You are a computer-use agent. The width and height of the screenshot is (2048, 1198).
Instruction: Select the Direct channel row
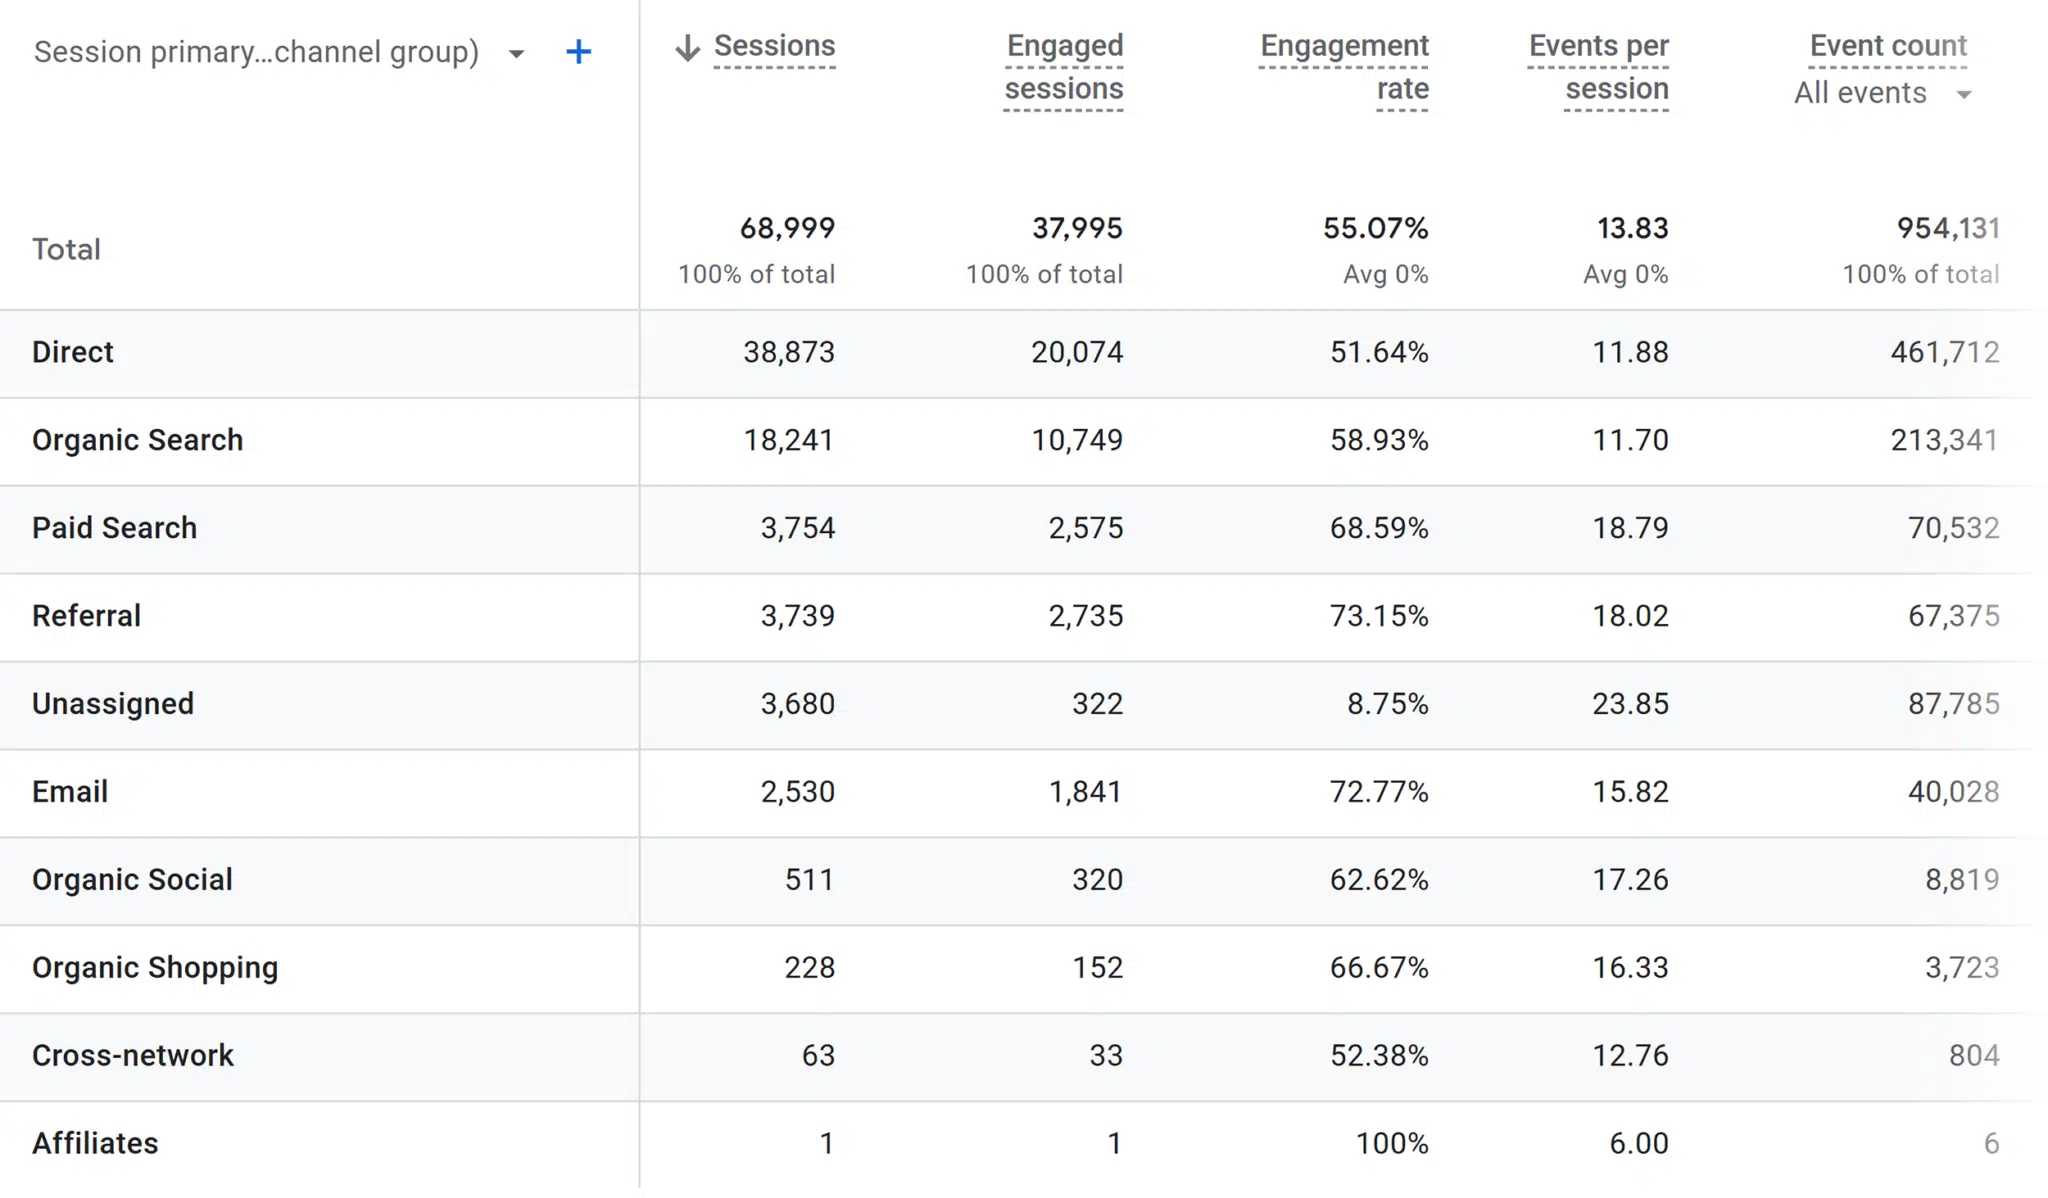(72, 352)
